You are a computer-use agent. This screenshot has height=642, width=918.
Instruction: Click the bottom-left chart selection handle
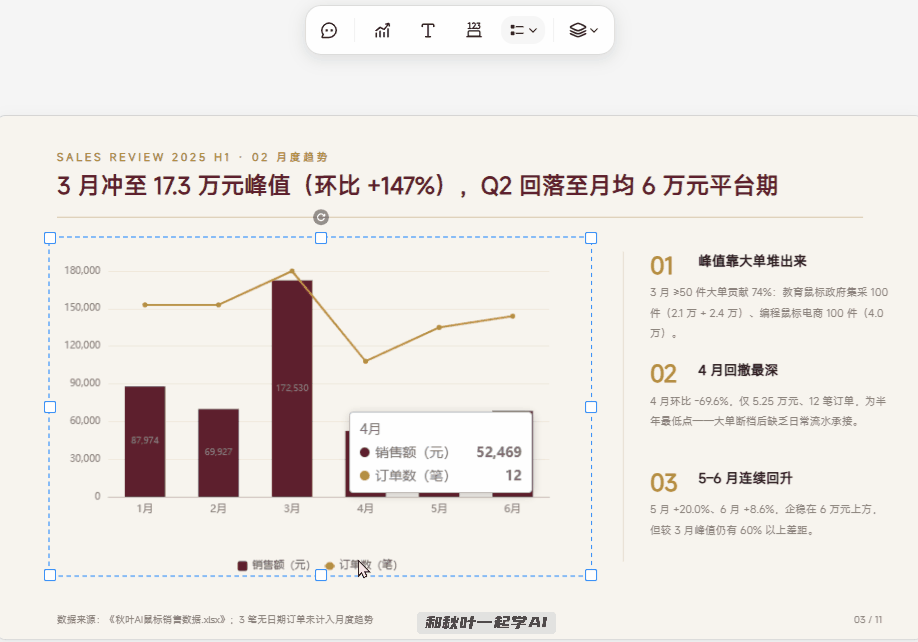point(50,575)
